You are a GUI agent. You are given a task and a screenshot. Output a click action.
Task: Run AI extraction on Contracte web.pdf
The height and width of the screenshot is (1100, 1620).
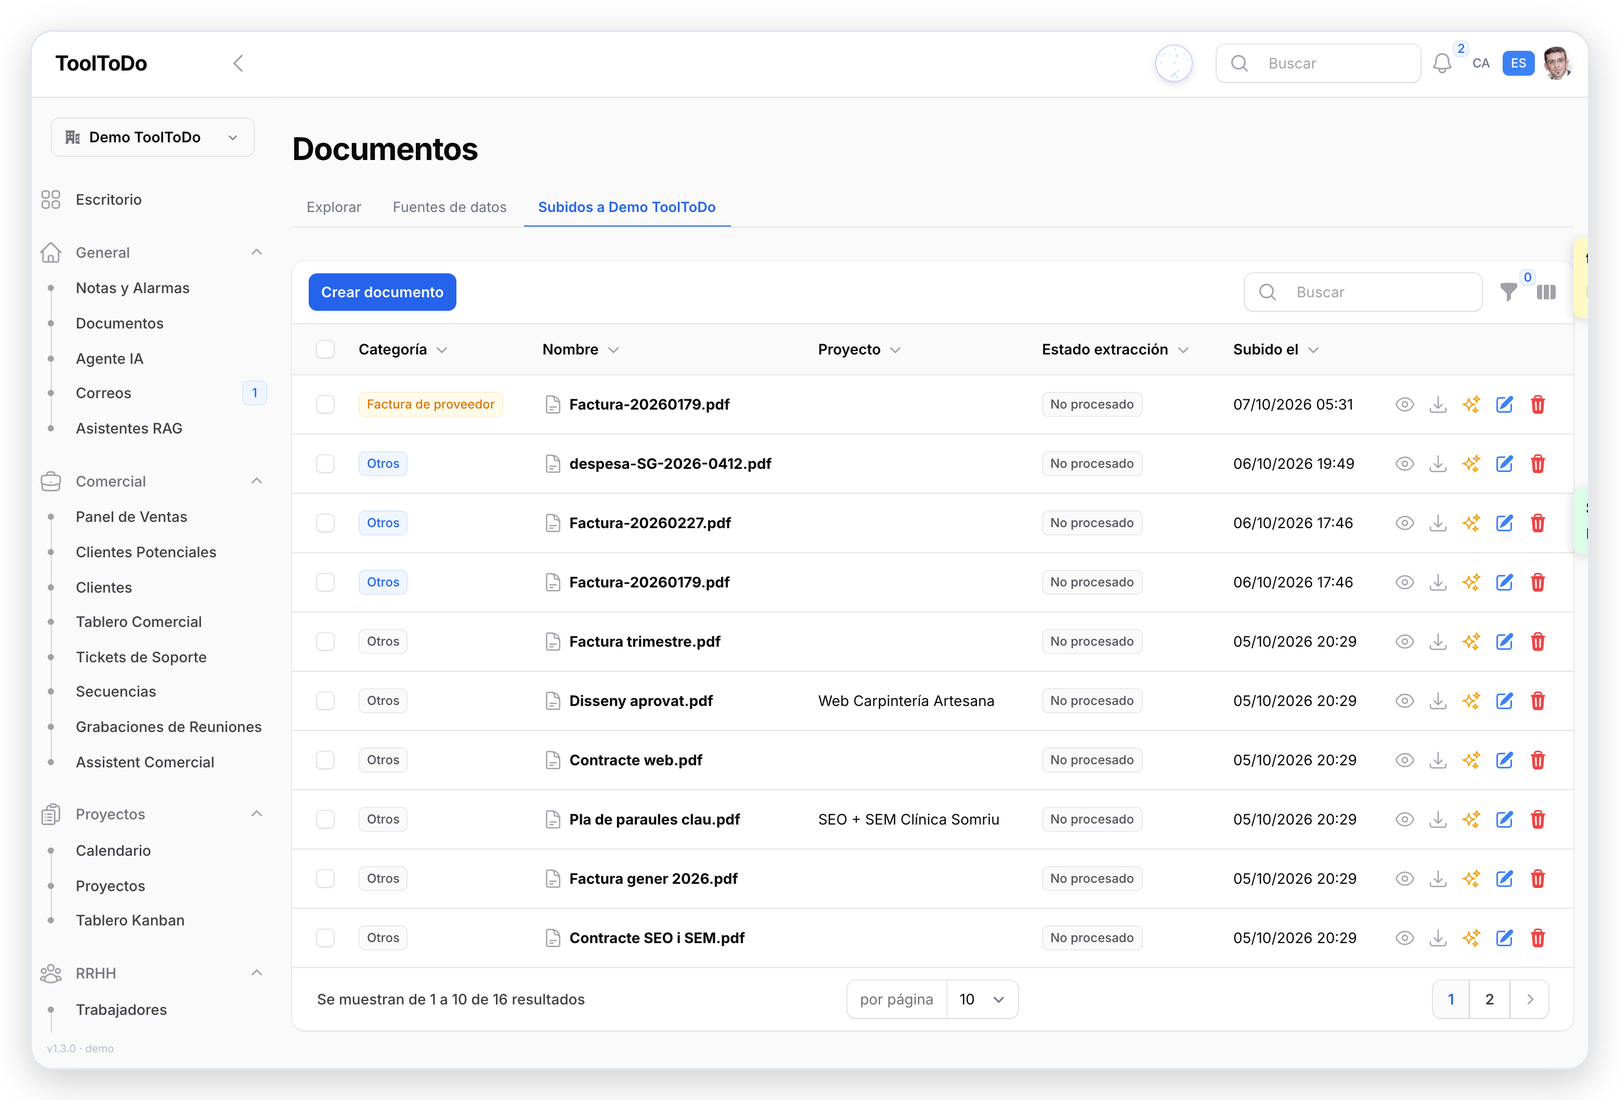[1471, 760]
